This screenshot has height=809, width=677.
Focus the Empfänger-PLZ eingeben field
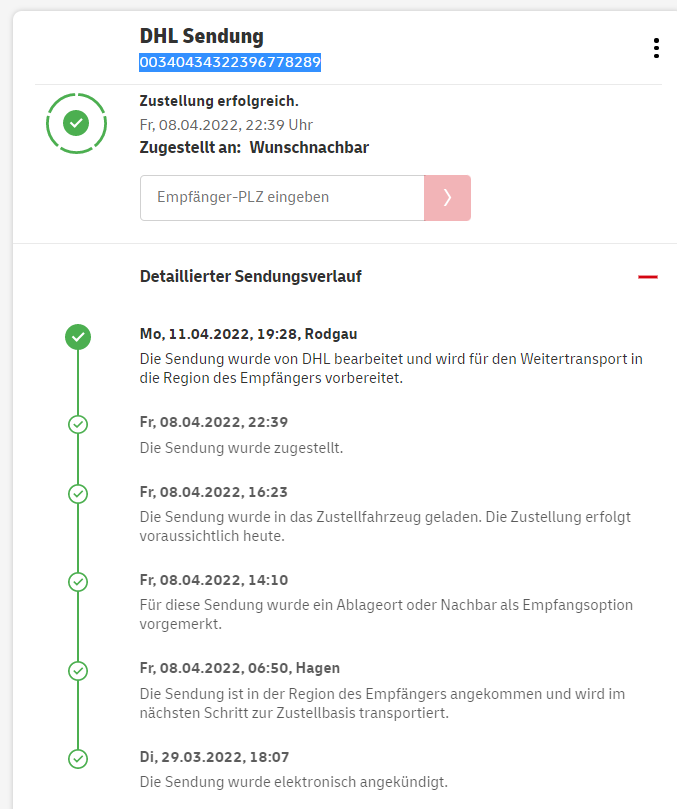282,198
